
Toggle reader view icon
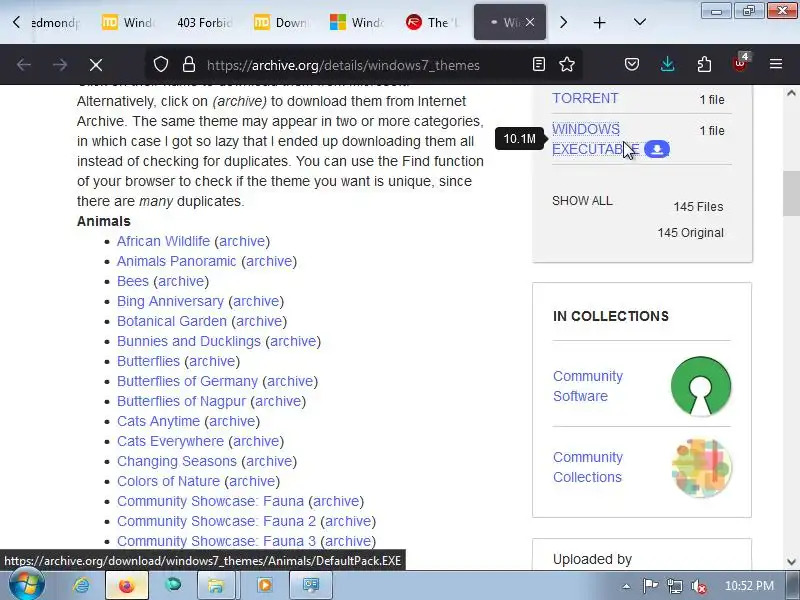pos(538,64)
